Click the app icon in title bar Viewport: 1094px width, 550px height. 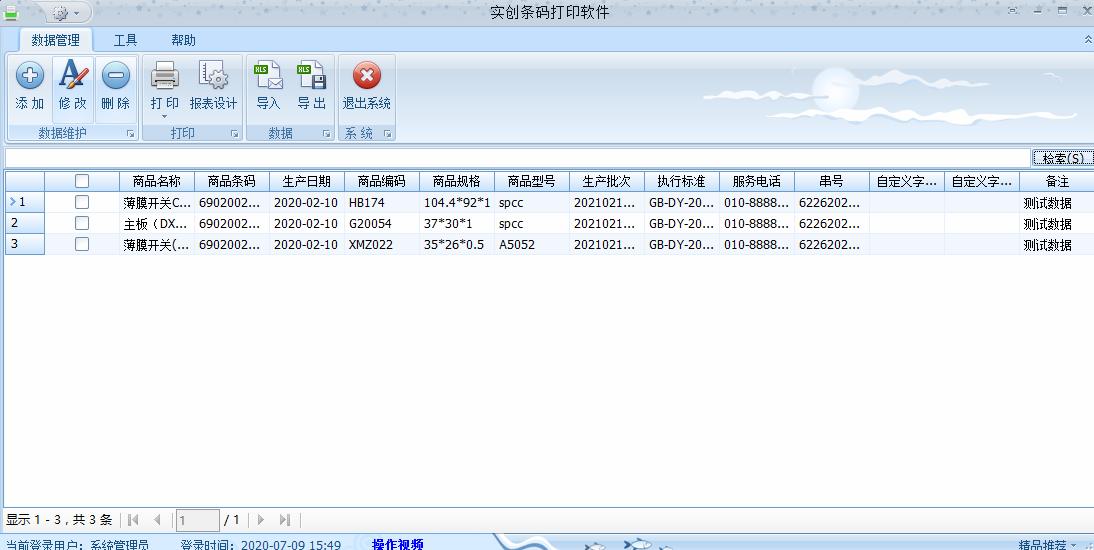coord(10,13)
